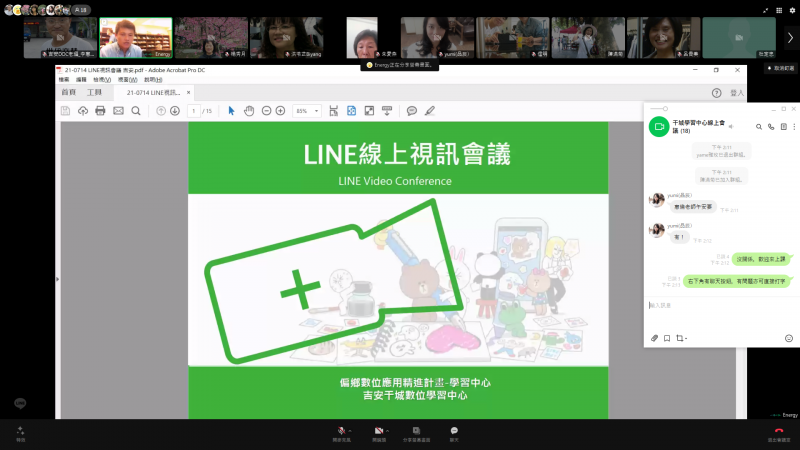800x450 pixels.
Task: Toggle the camera in the meeting bar
Action: tap(379, 431)
